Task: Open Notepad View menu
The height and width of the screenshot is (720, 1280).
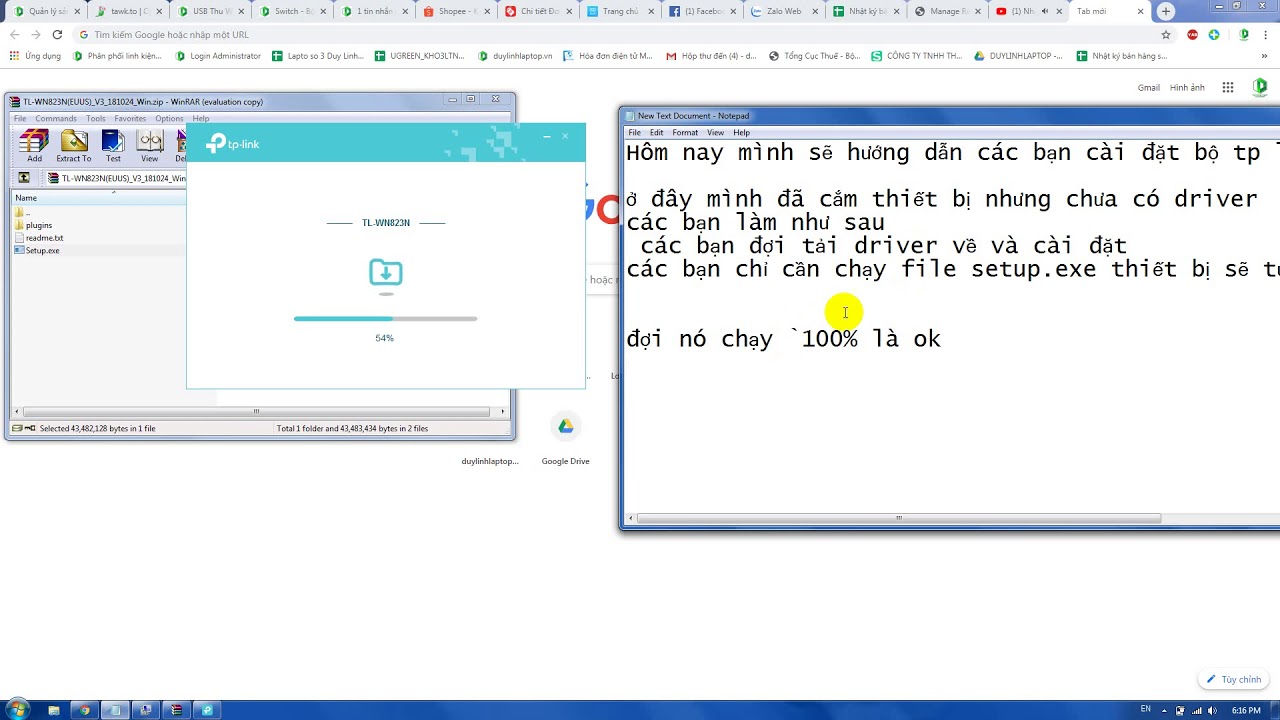Action: click(x=715, y=132)
